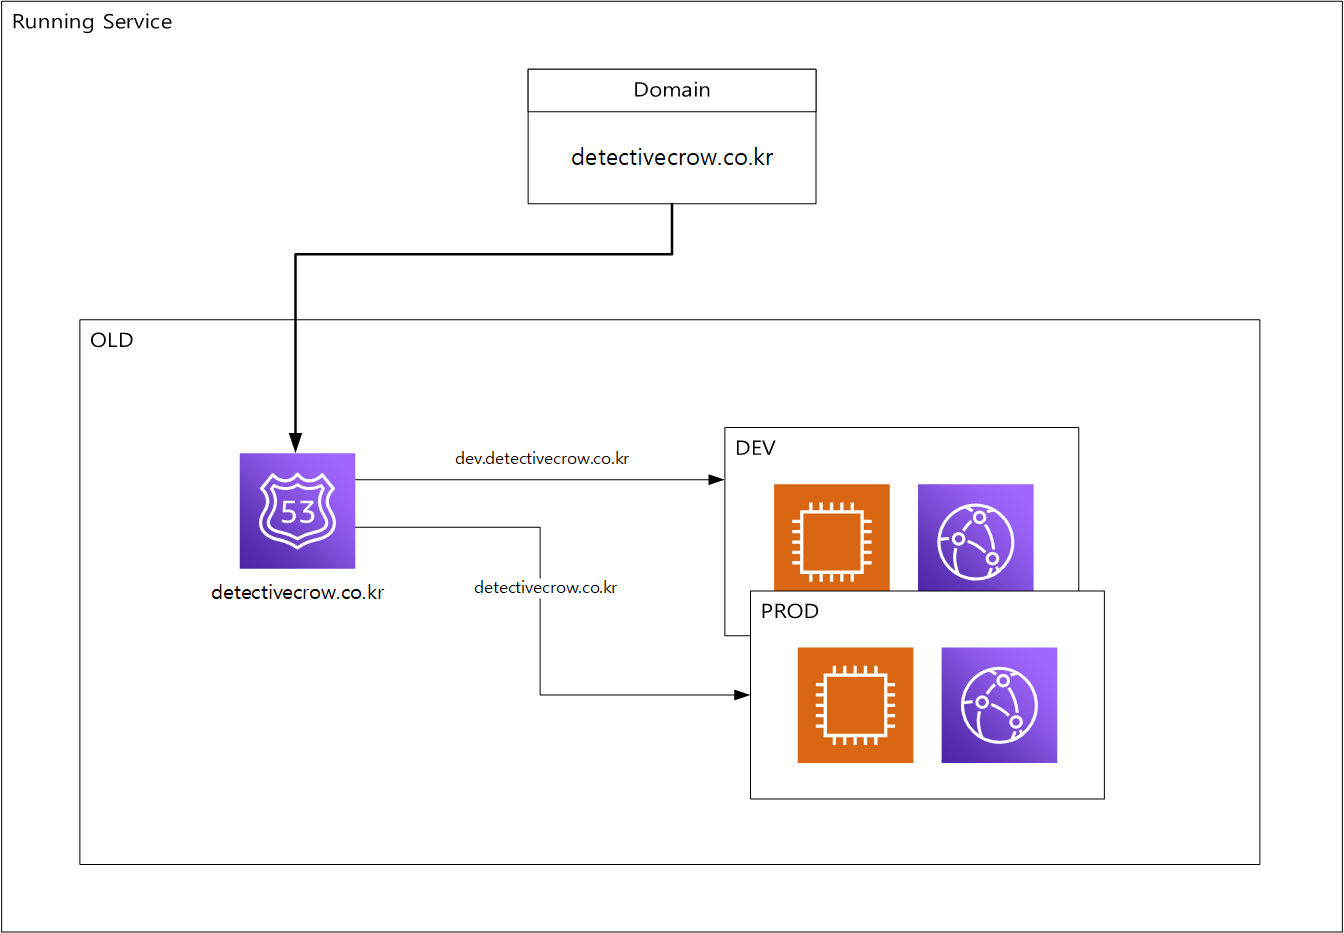Click the dev.detectivecrow.co.kr connector label
Image resolution: width=1344 pixels, height=933 pixels.
pyautogui.click(x=542, y=459)
